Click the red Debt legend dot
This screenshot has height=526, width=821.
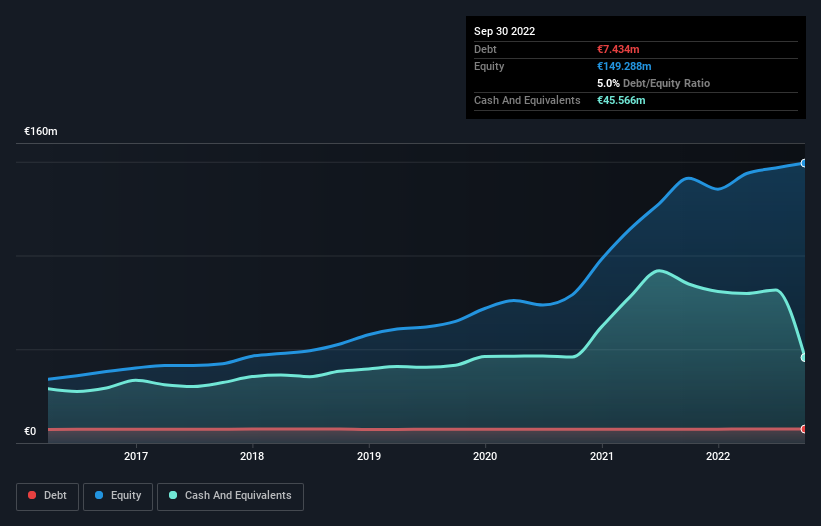click(x=32, y=495)
